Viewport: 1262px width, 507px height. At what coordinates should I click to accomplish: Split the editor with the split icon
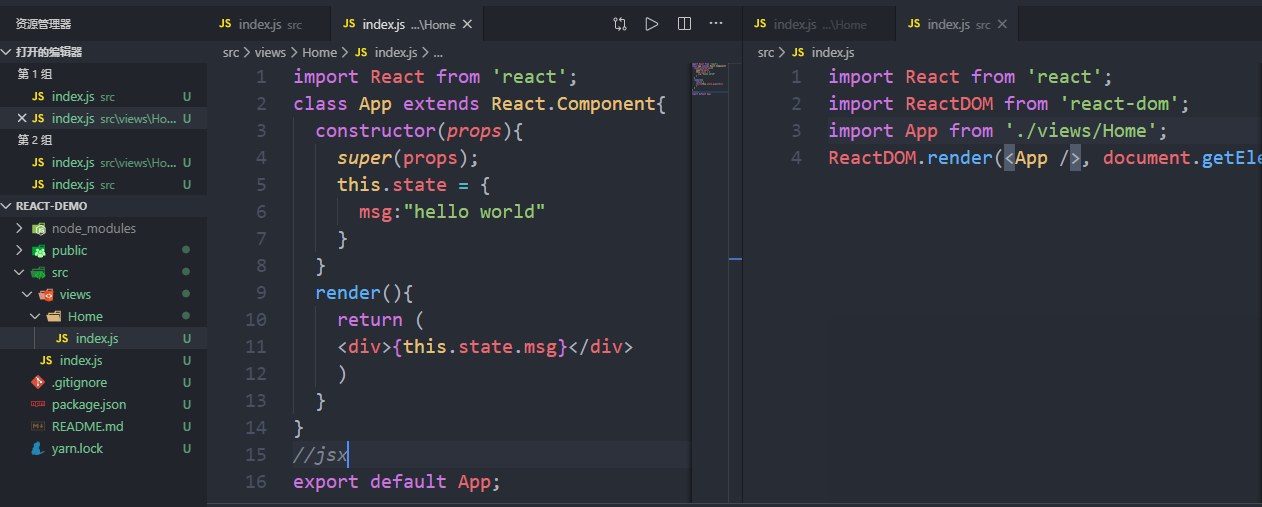point(684,23)
